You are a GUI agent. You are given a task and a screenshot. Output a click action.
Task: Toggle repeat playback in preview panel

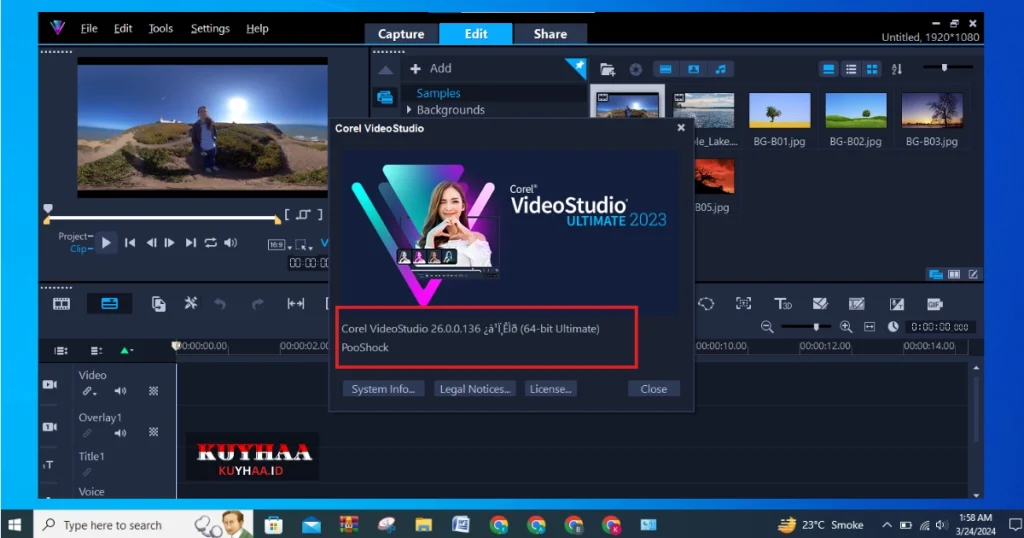pos(210,243)
